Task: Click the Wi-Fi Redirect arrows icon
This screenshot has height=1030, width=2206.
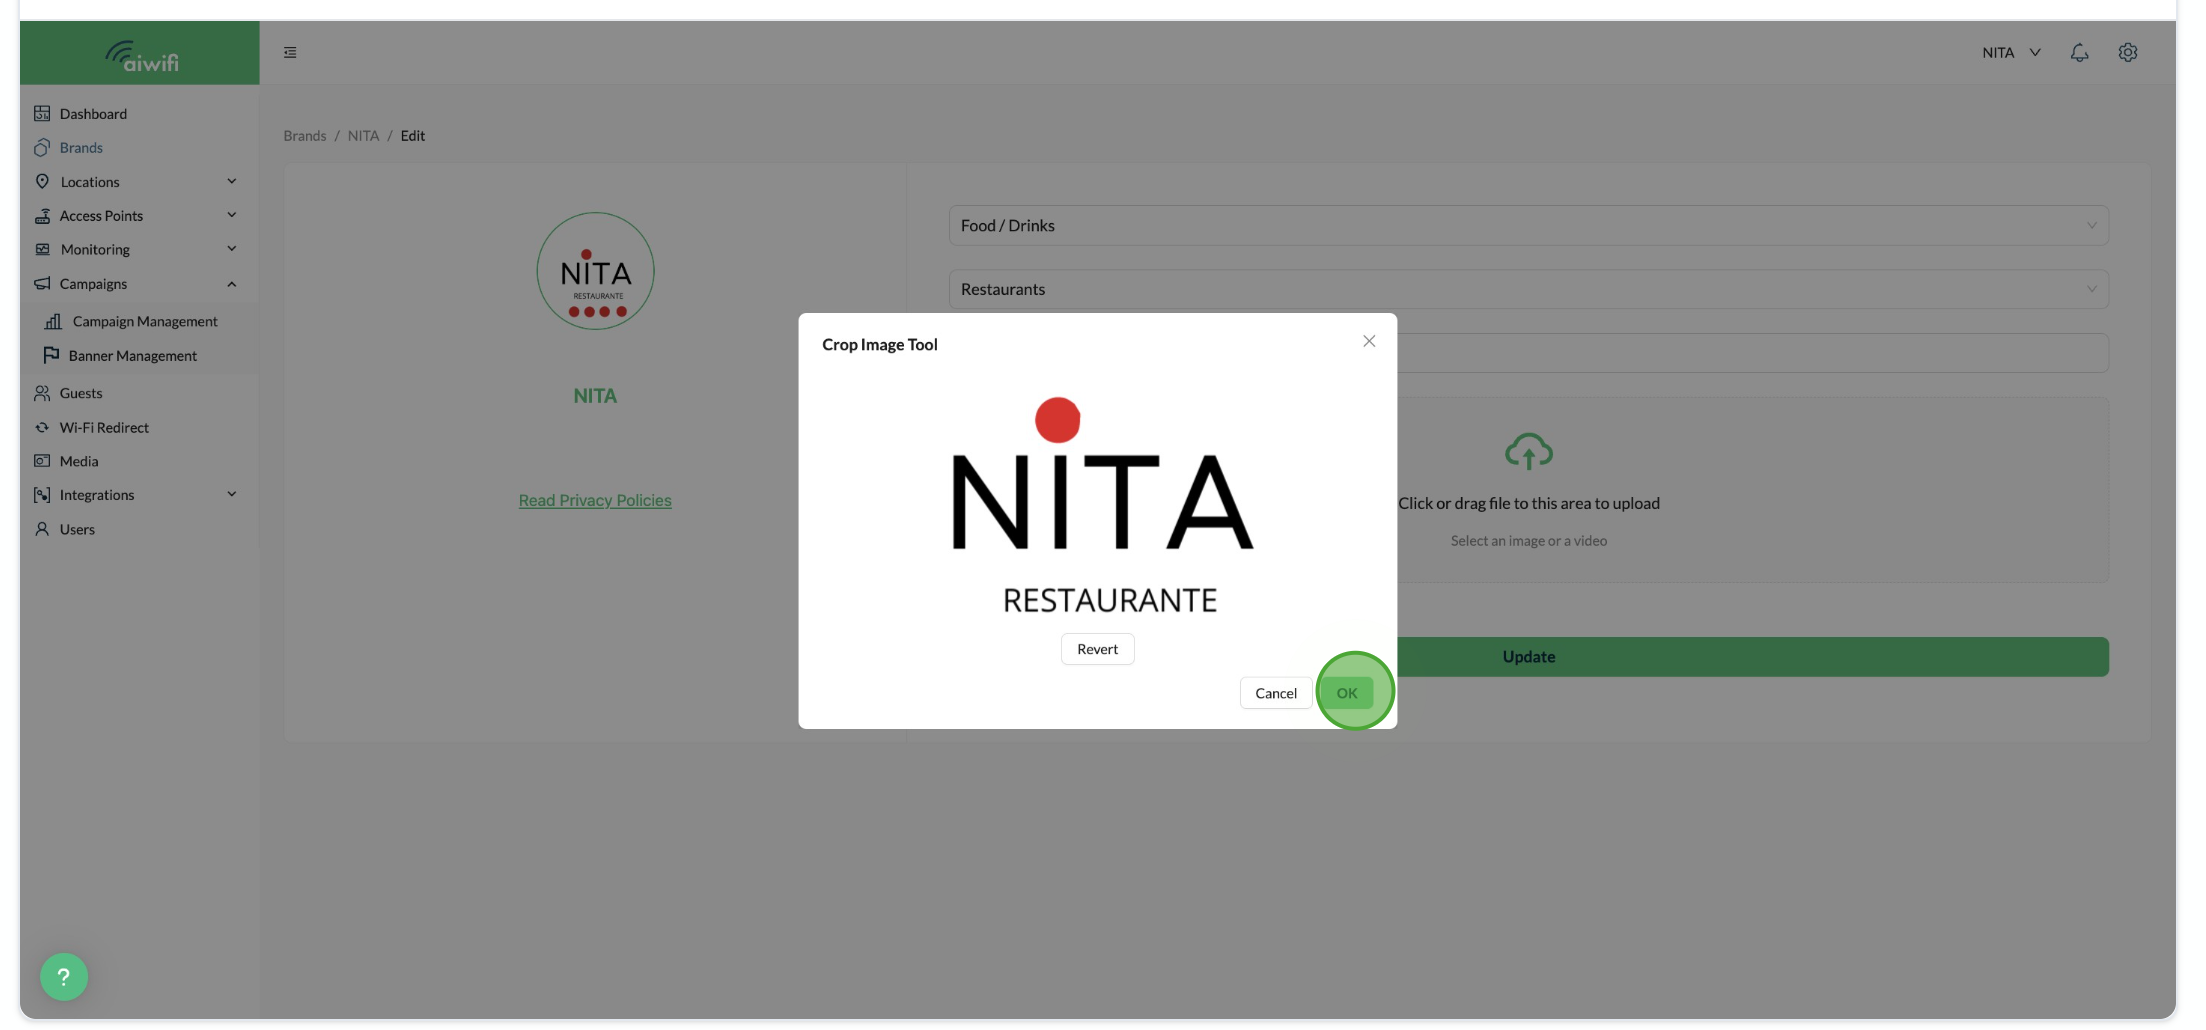Action: click(42, 428)
